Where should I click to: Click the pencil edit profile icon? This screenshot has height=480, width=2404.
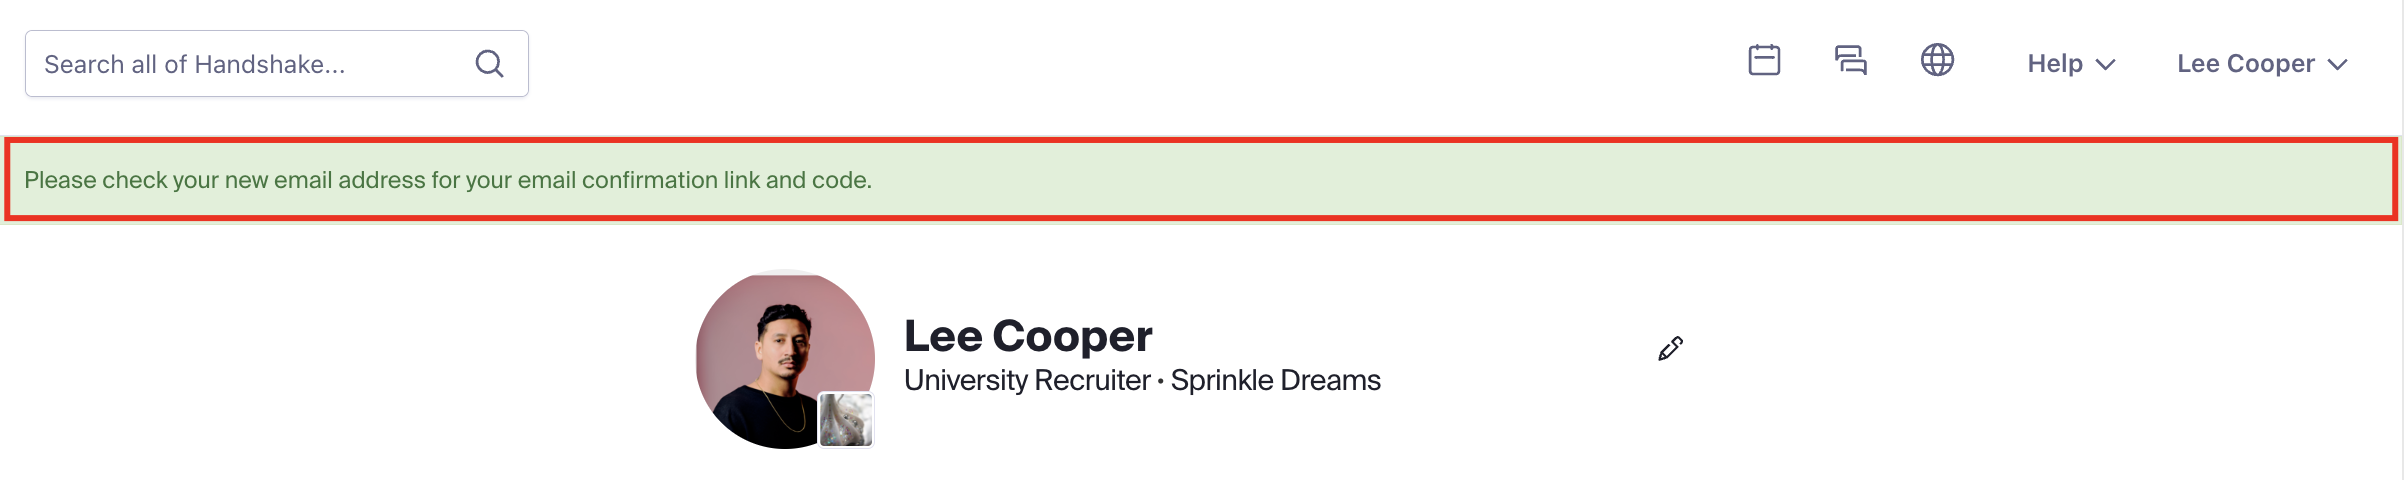(x=1670, y=349)
